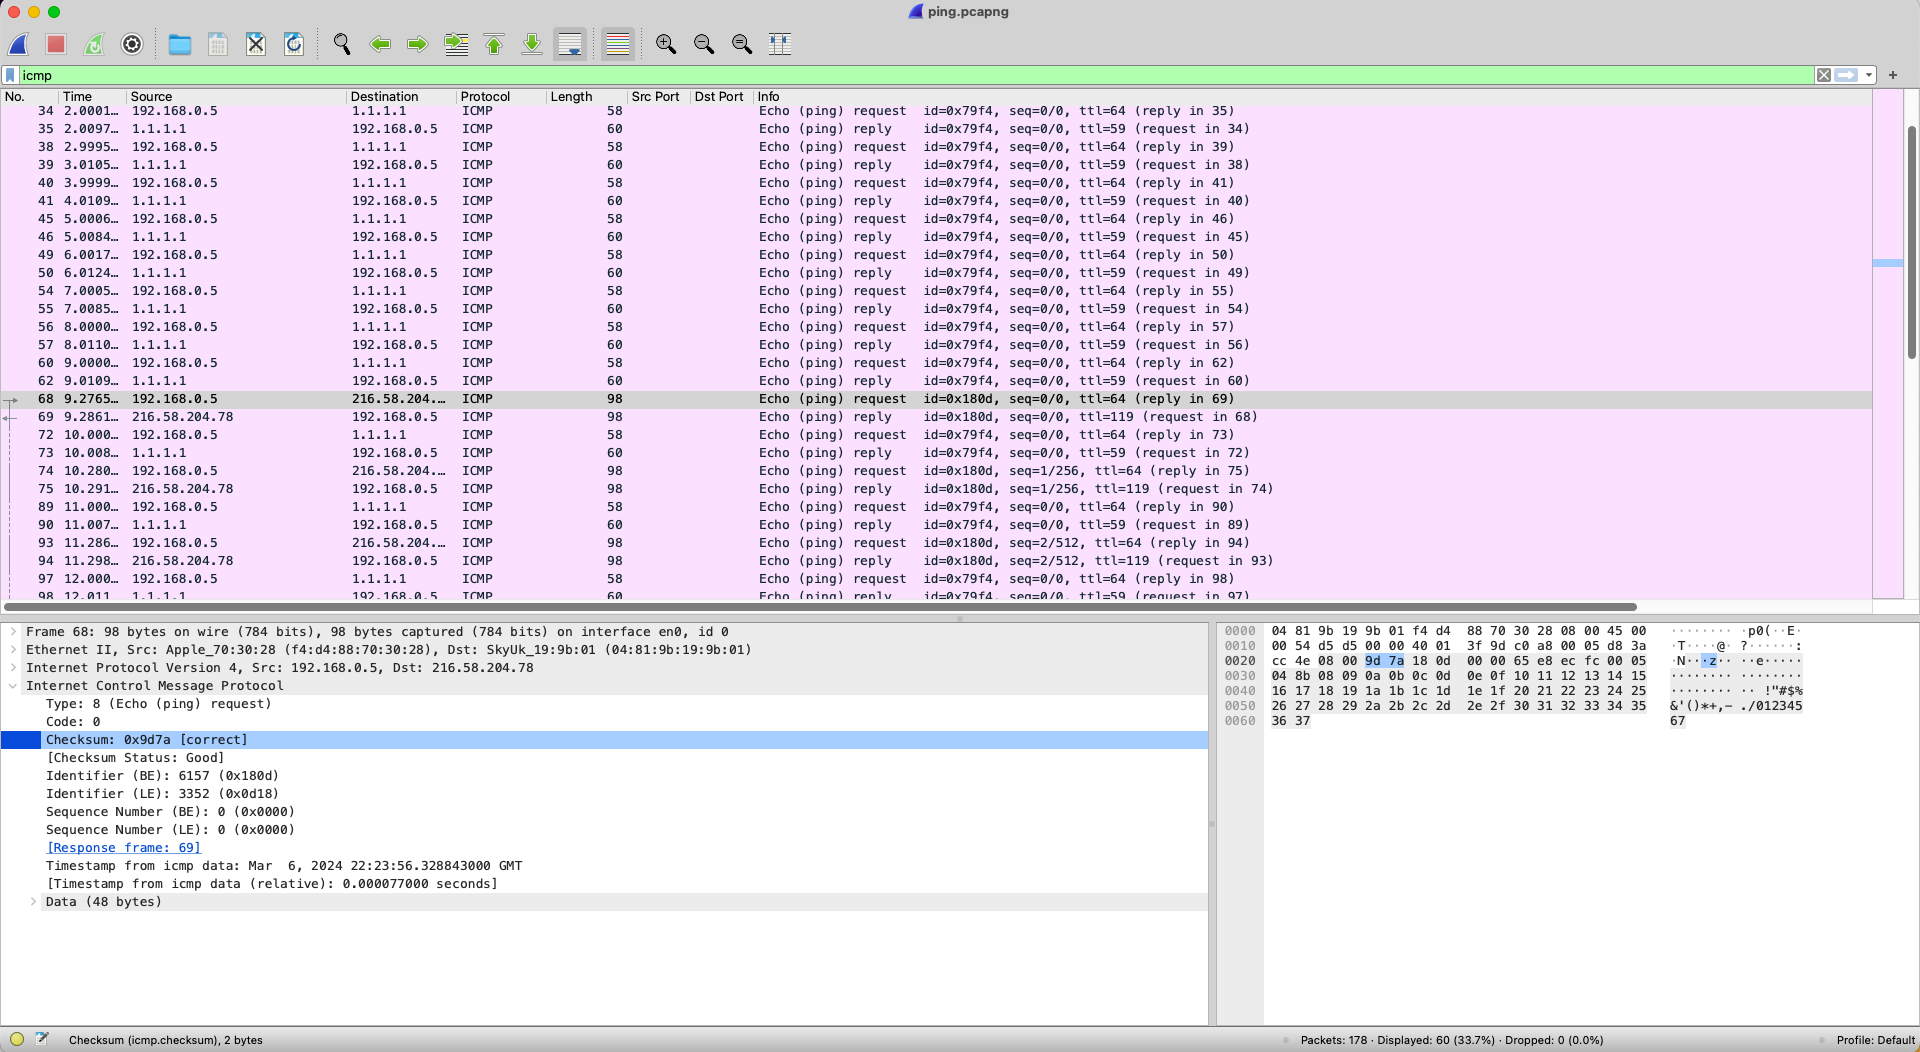Click hex offset row 0030
The height and width of the screenshot is (1052, 1920).
point(1240,676)
